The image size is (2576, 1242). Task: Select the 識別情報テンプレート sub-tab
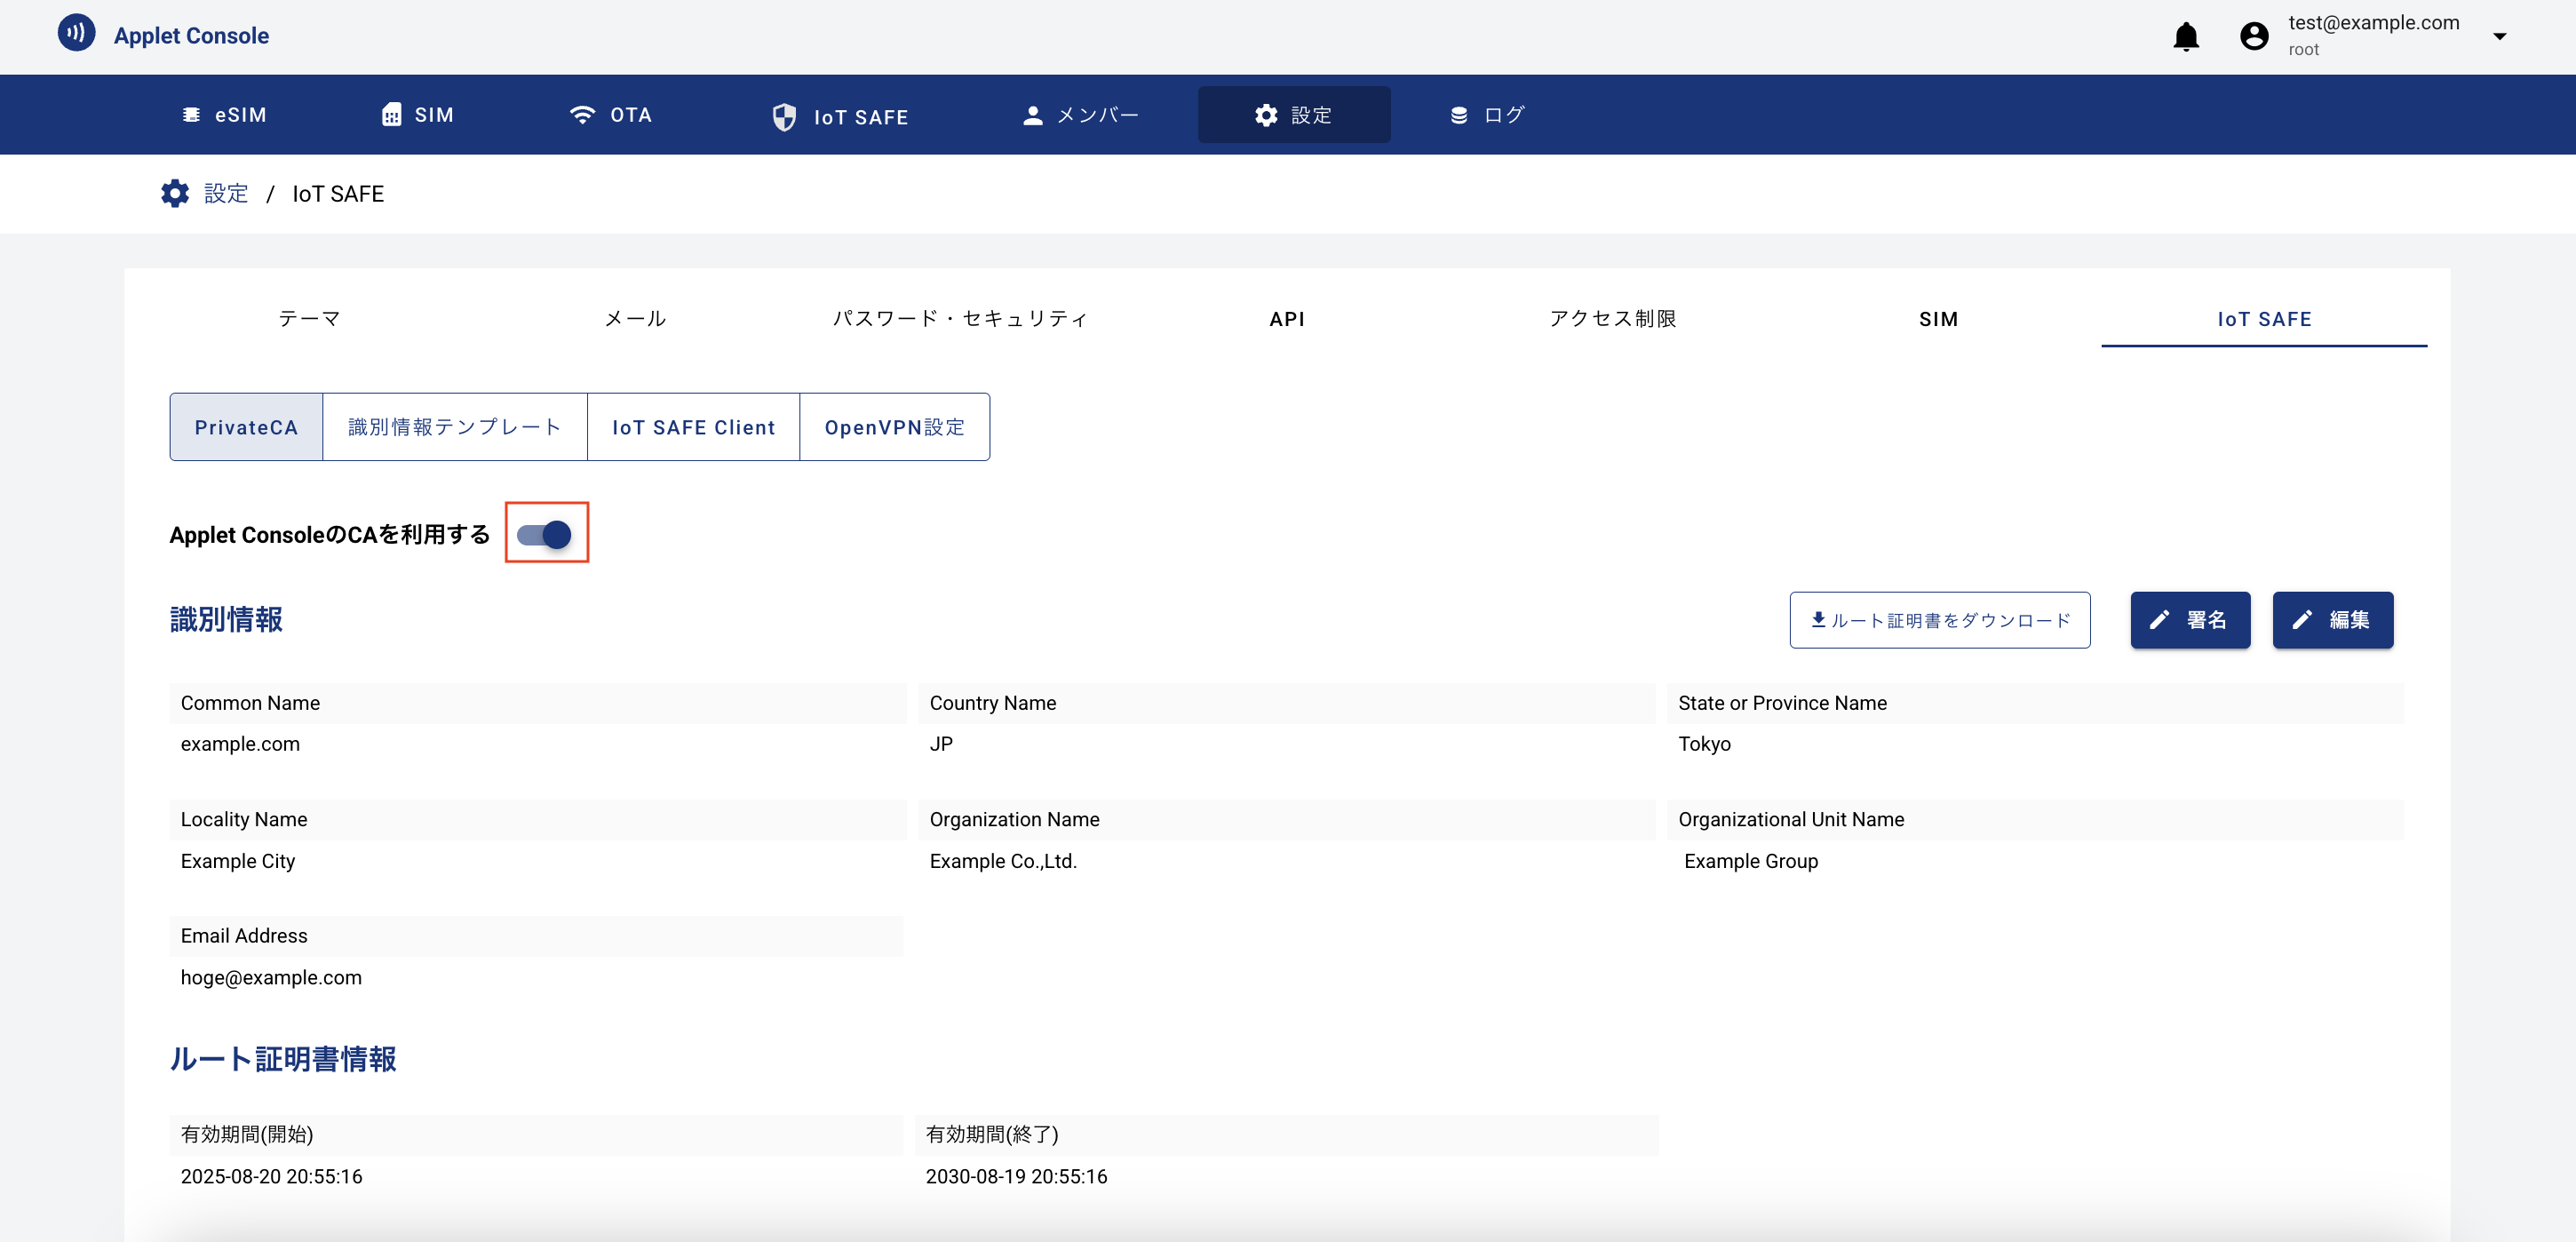454,427
